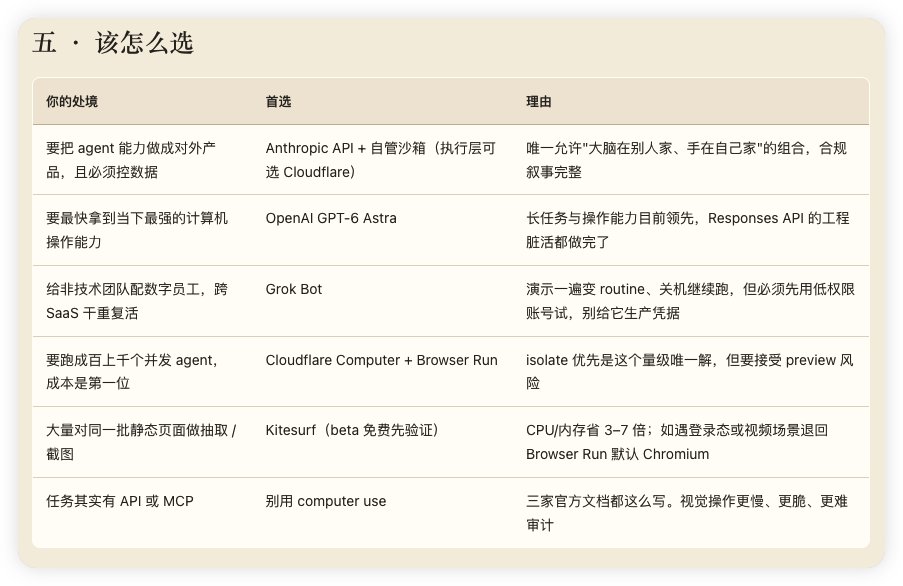Image resolution: width=903 pixels, height=586 pixels.
Task: Click the 要把 agent 能力做成对外产品 cell
Action: tap(131, 160)
